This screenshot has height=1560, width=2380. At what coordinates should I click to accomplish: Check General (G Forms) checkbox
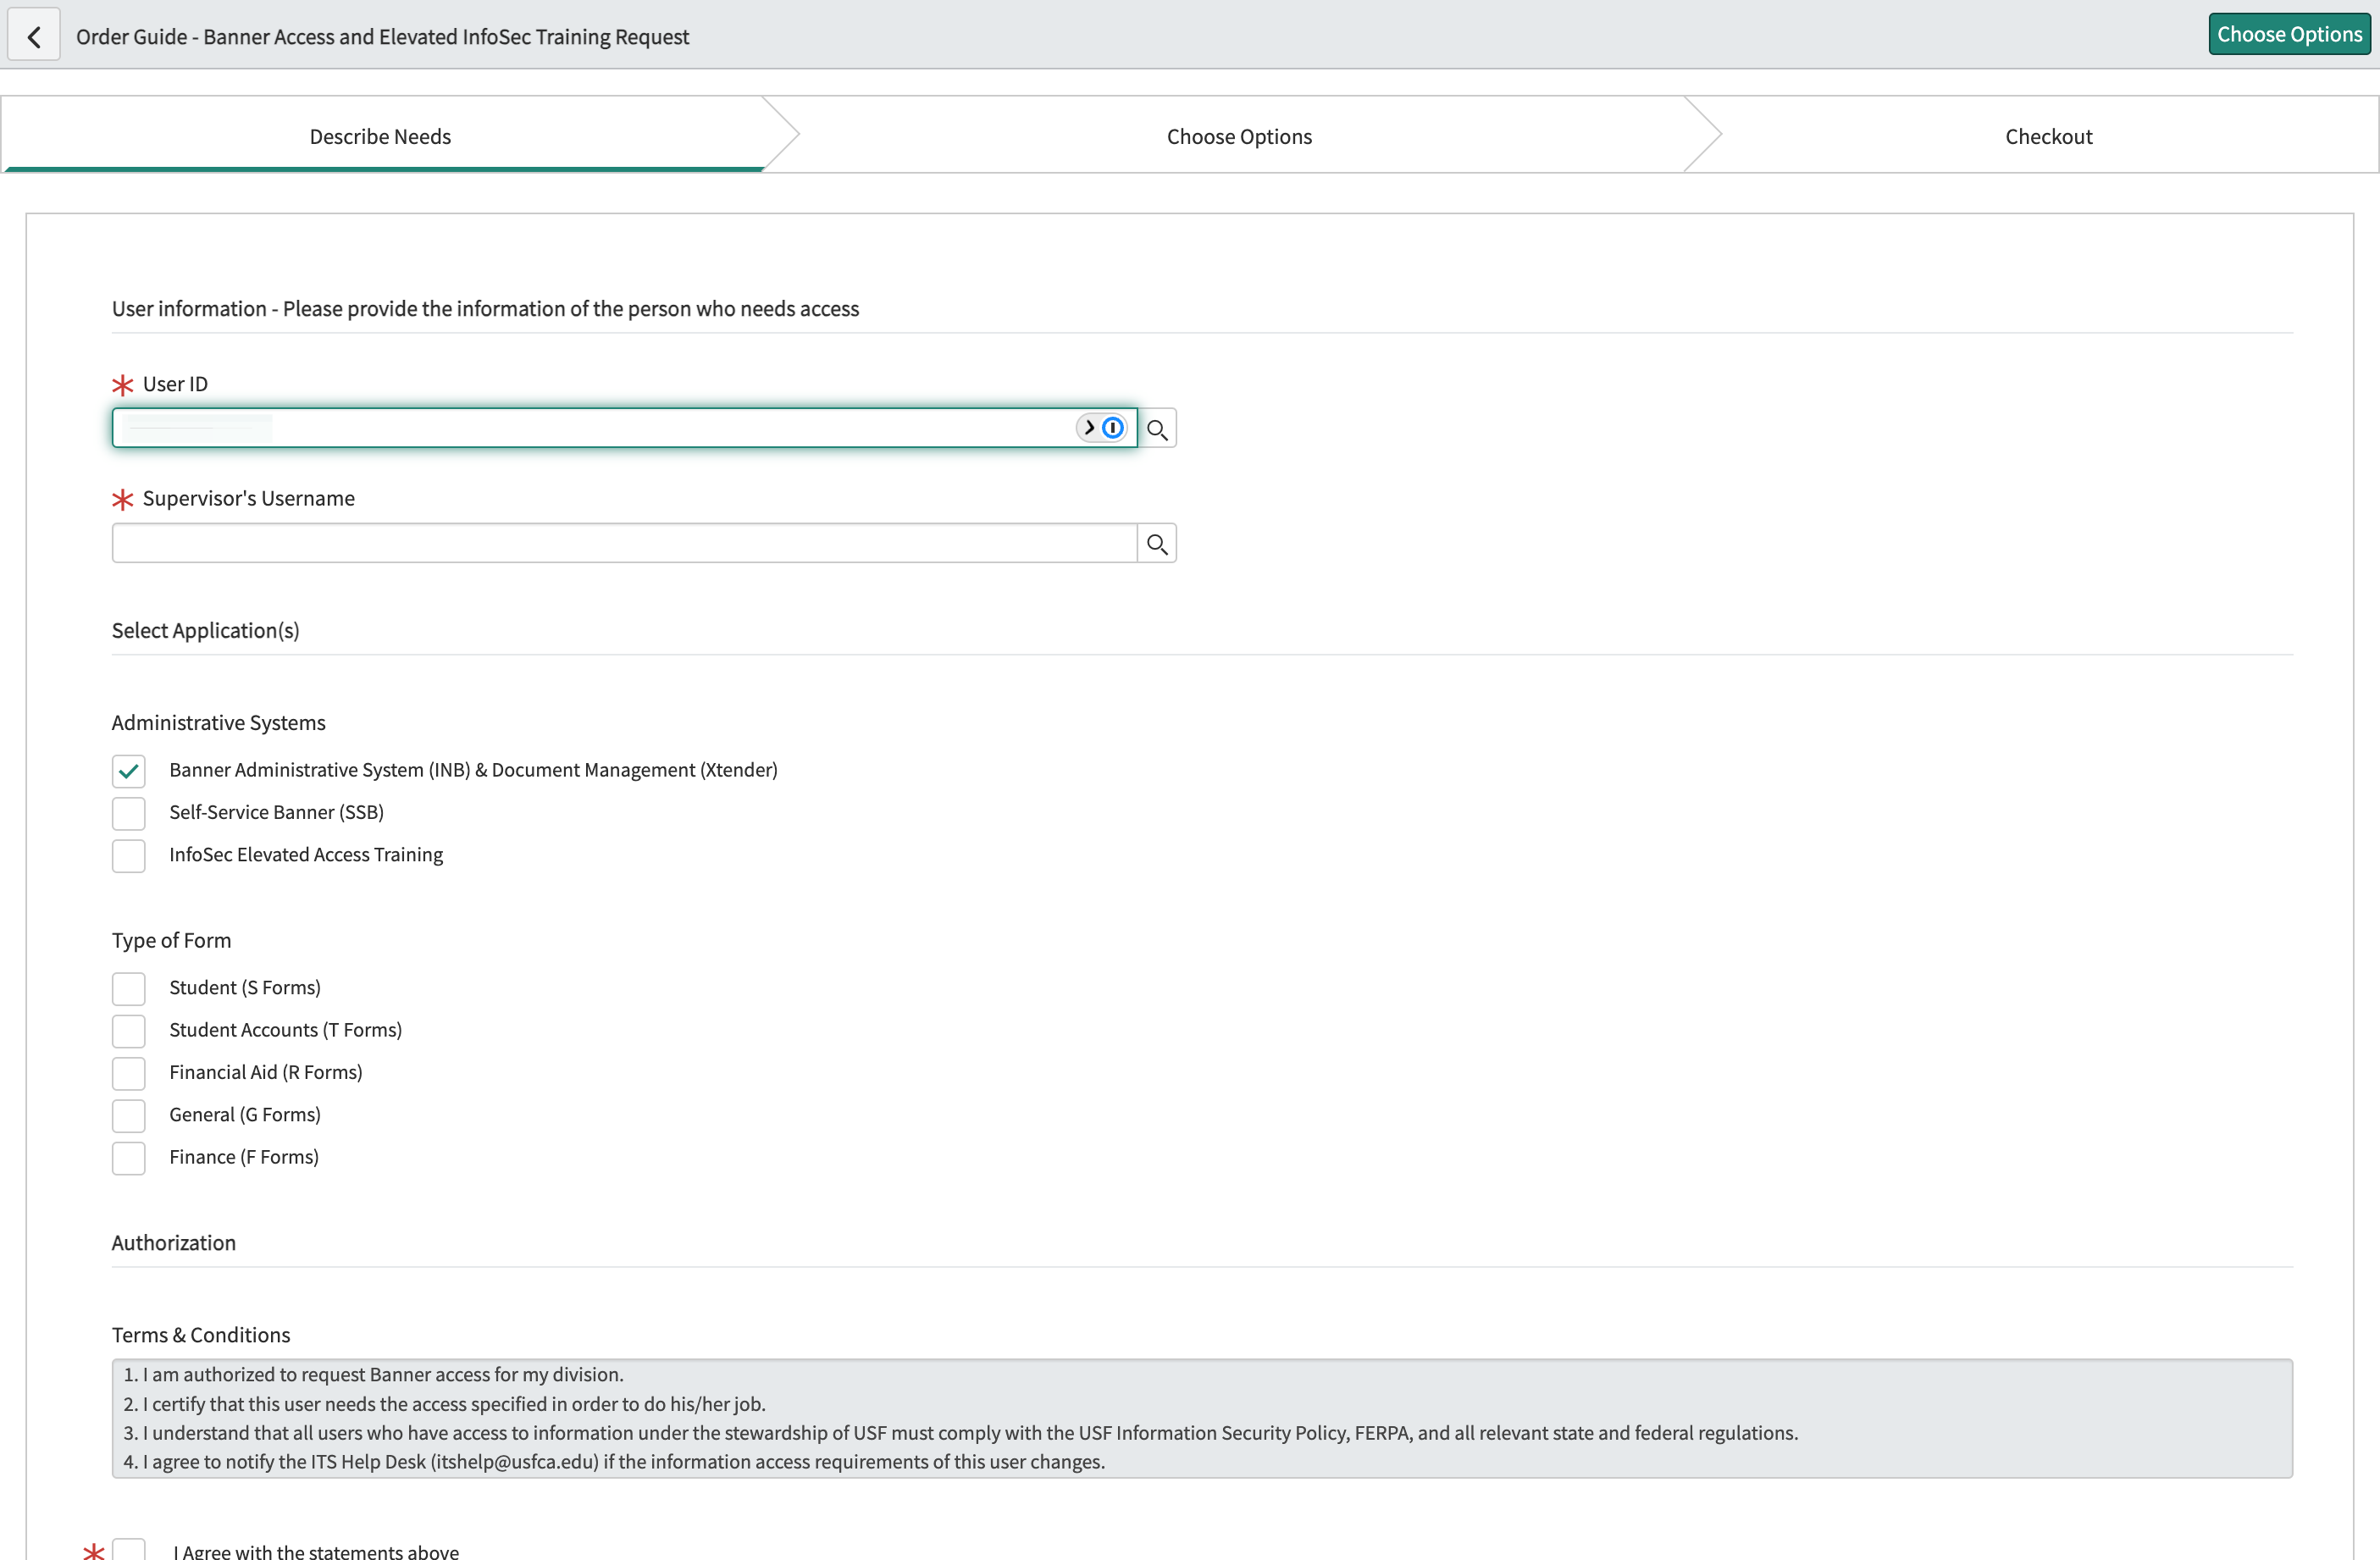pyautogui.click(x=128, y=1116)
